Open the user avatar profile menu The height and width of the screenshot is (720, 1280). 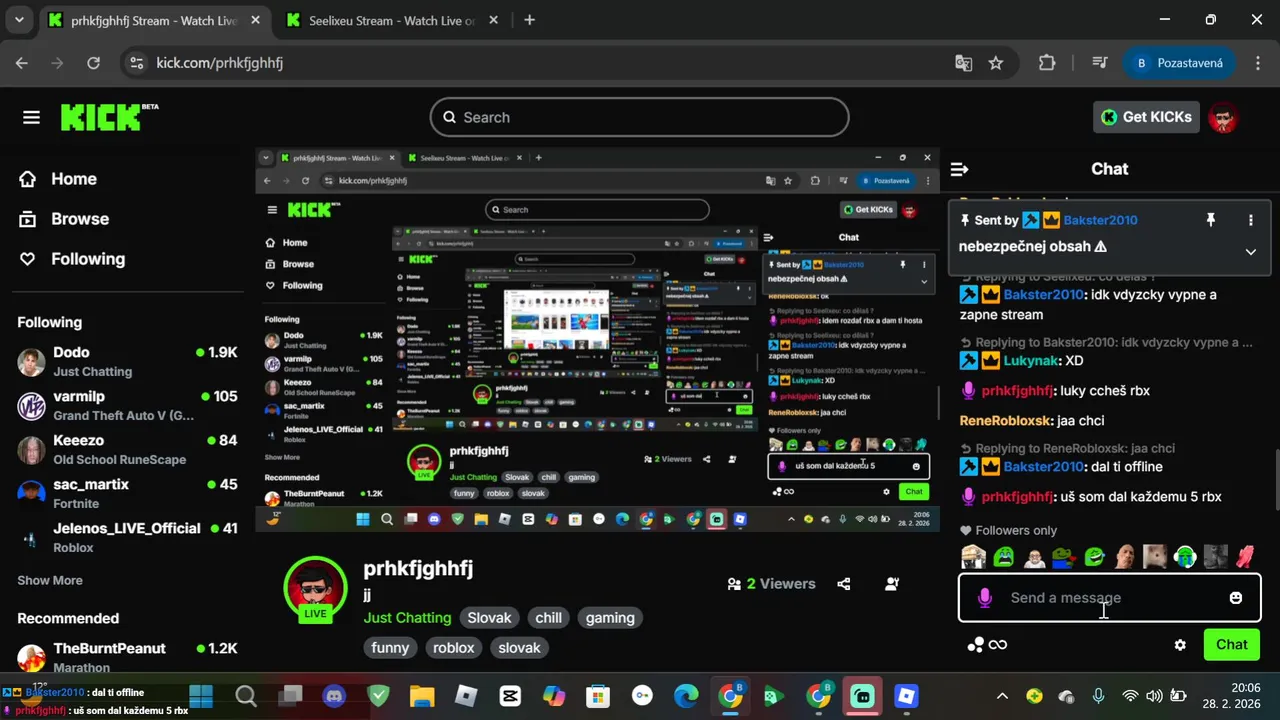[1223, 117]
